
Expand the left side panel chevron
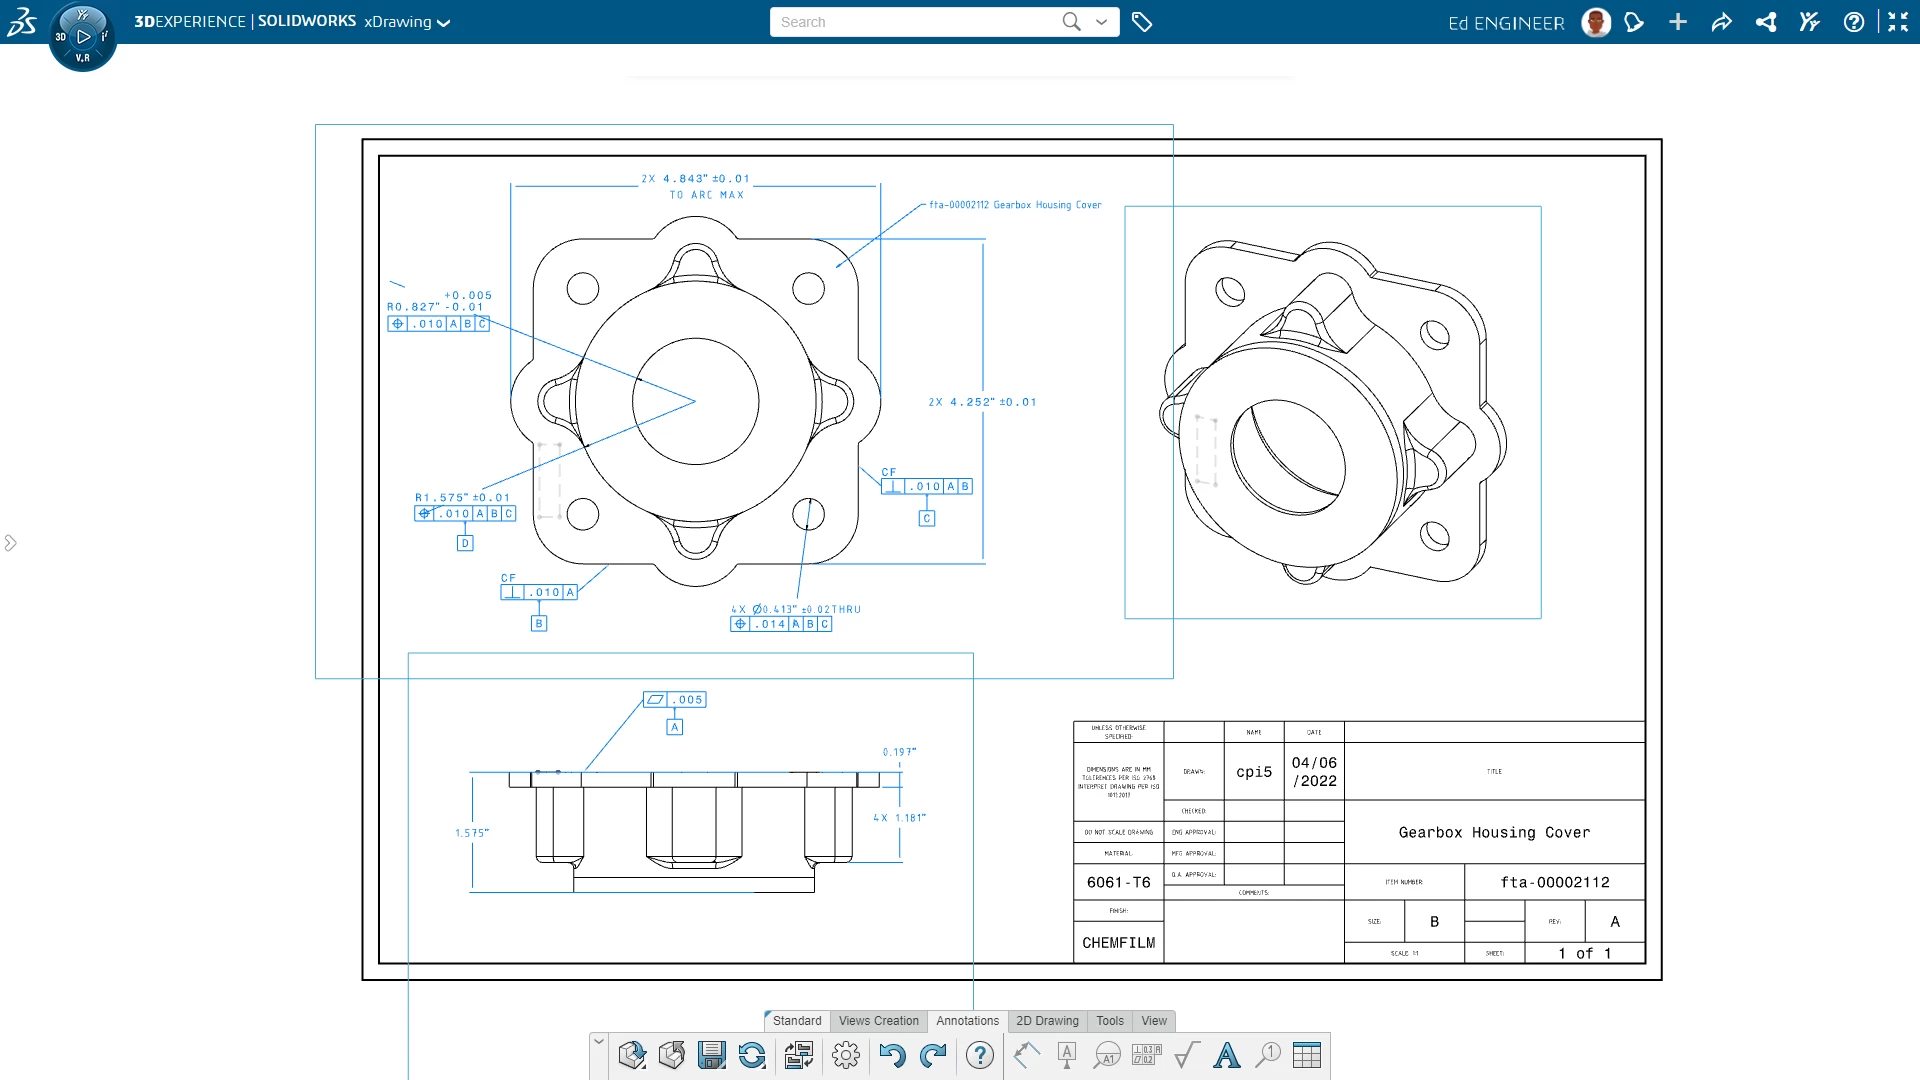[x=10, y=543]
